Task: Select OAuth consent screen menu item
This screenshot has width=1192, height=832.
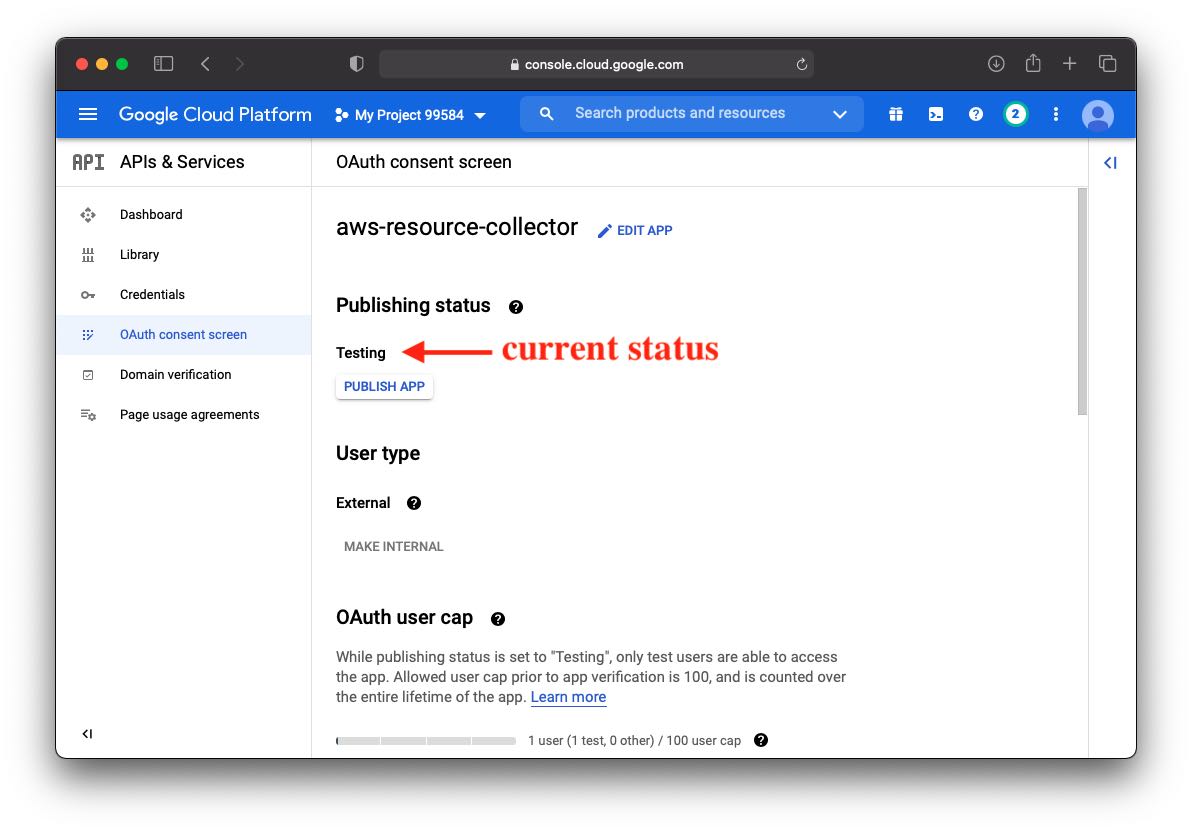Action: click(x=184, y=335)
